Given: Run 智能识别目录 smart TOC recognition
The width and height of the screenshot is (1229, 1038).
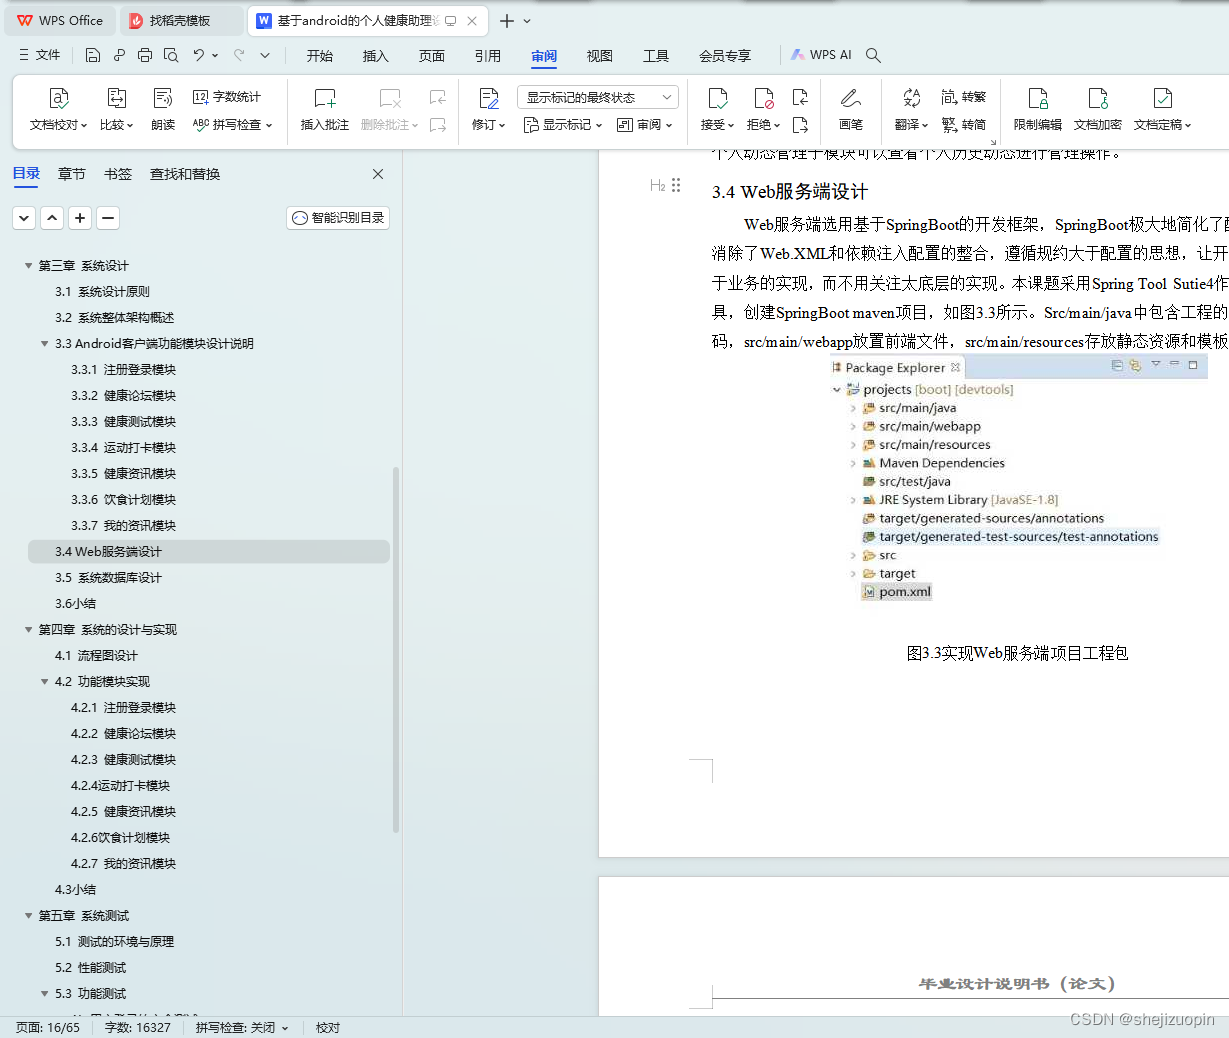Looking at the screenshot, I should (x=337, y=217).
